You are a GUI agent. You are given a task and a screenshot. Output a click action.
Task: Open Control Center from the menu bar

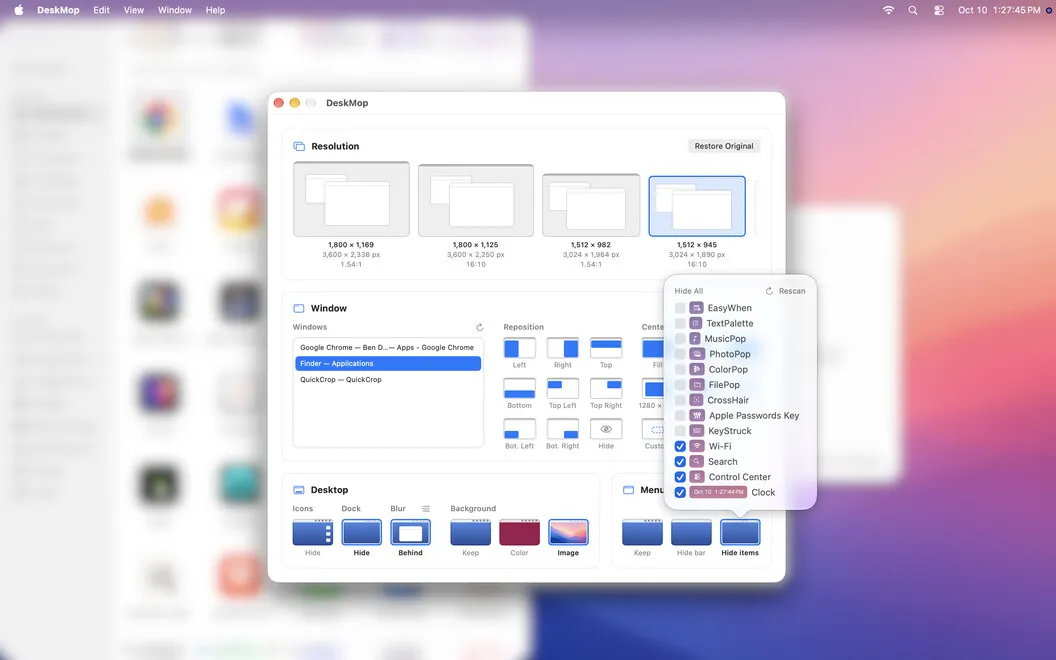coord(939,10)
